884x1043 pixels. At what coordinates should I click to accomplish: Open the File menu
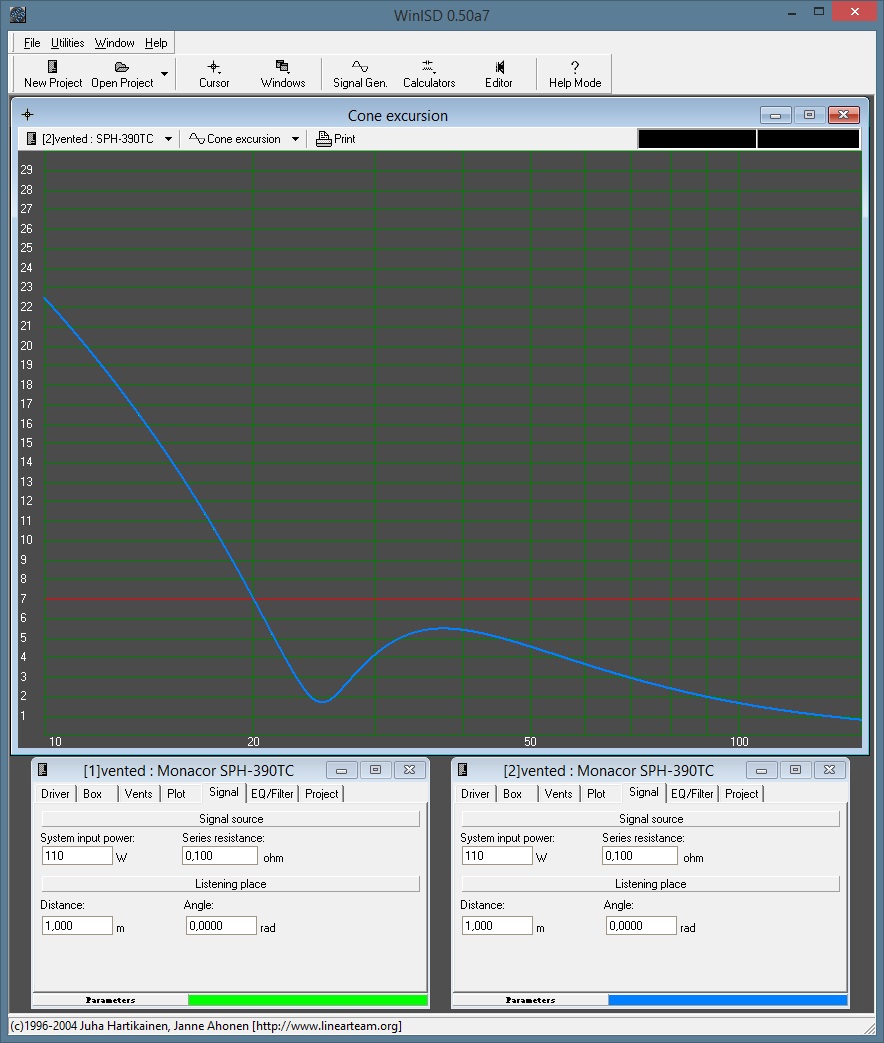pyautogui.click(x=32, y=43)
